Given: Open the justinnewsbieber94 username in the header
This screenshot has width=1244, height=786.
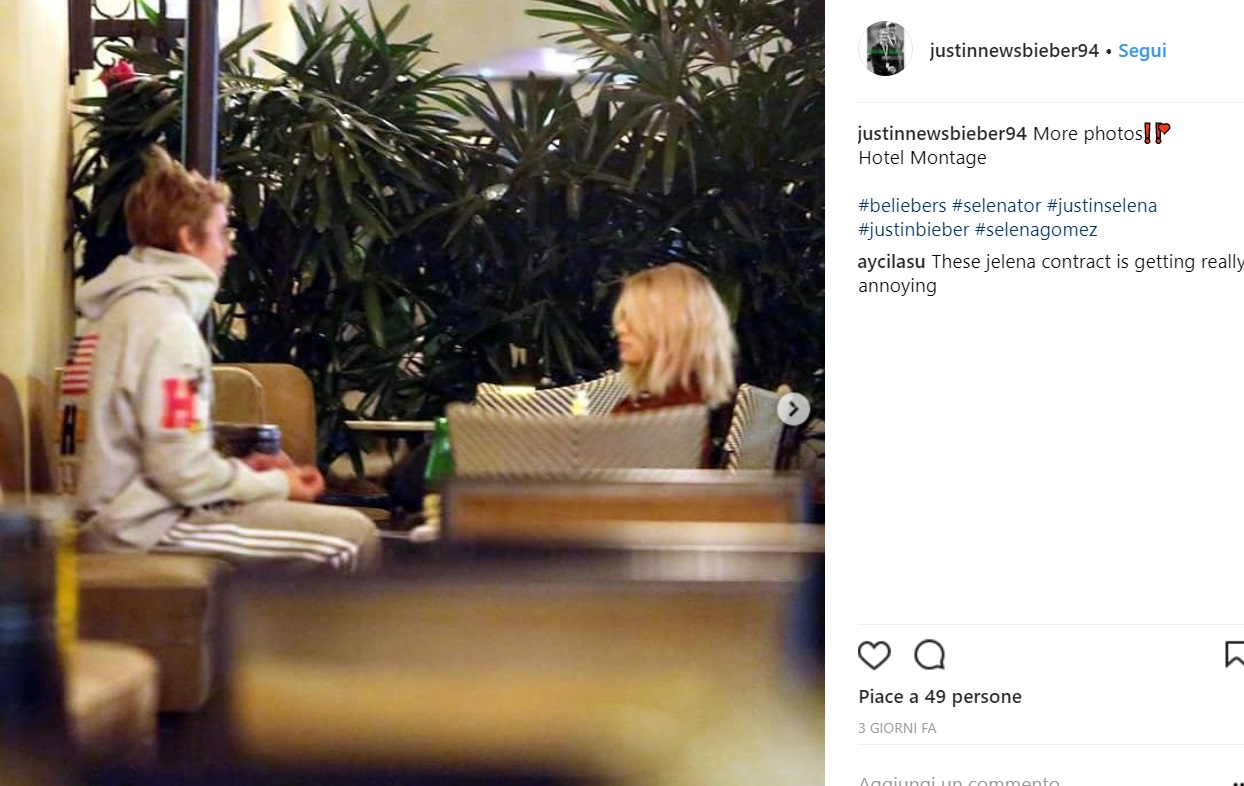Looking at the screenshot, I should (x=1014, y=51).
